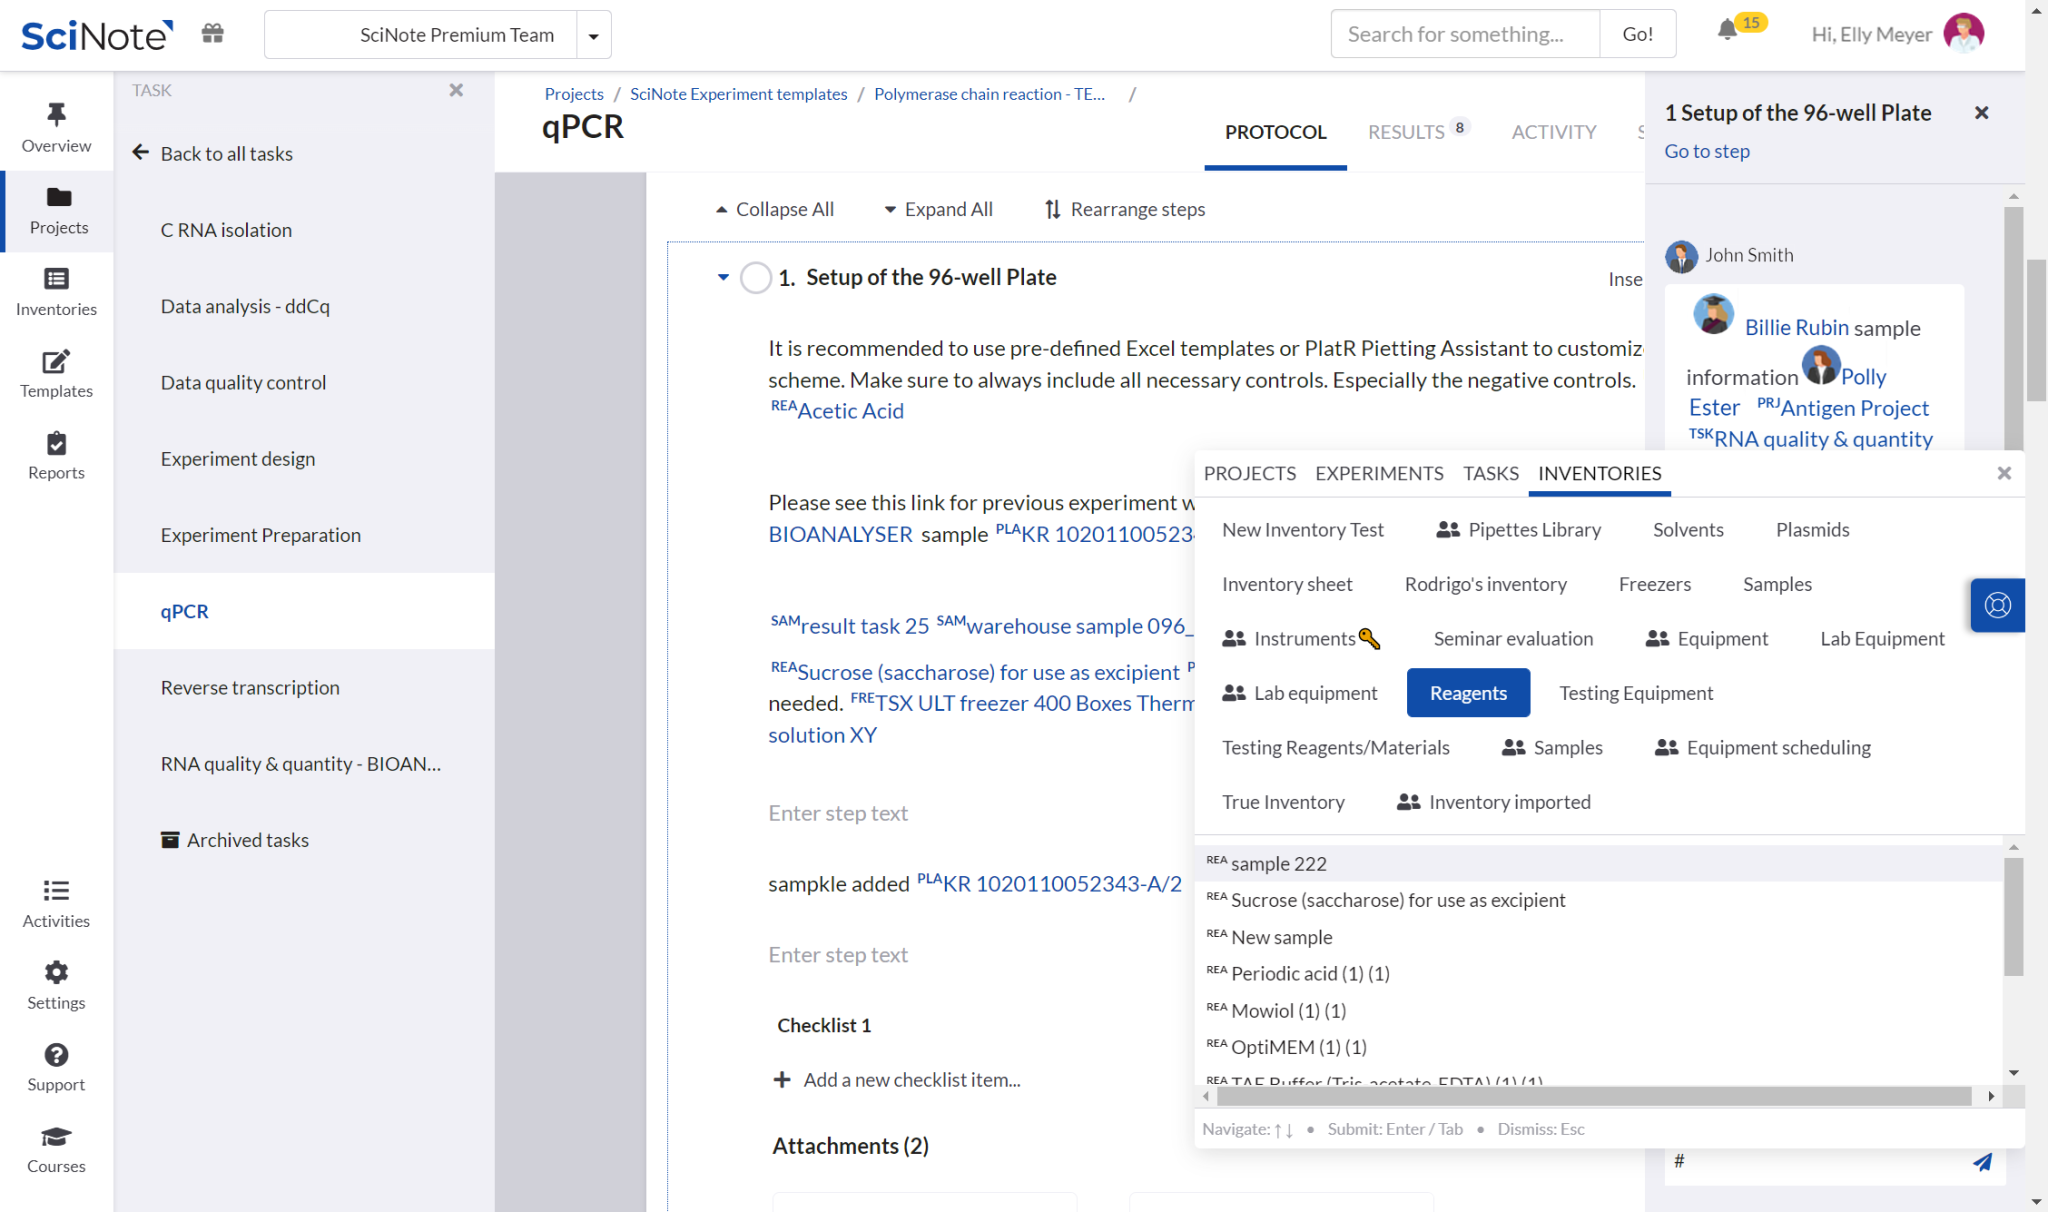Click the Go to step link
The image size is (2048, 1212).
[1706, 151]
